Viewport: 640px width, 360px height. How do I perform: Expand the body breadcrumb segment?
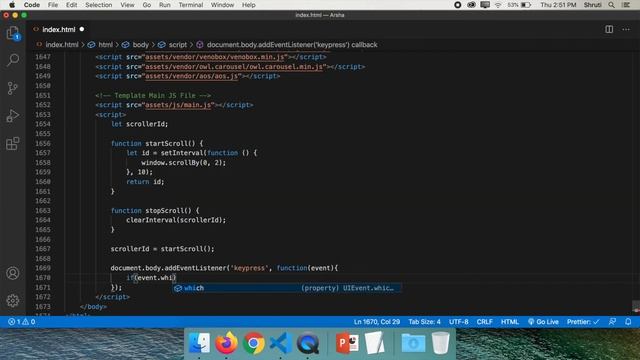(x=140, y=45)
